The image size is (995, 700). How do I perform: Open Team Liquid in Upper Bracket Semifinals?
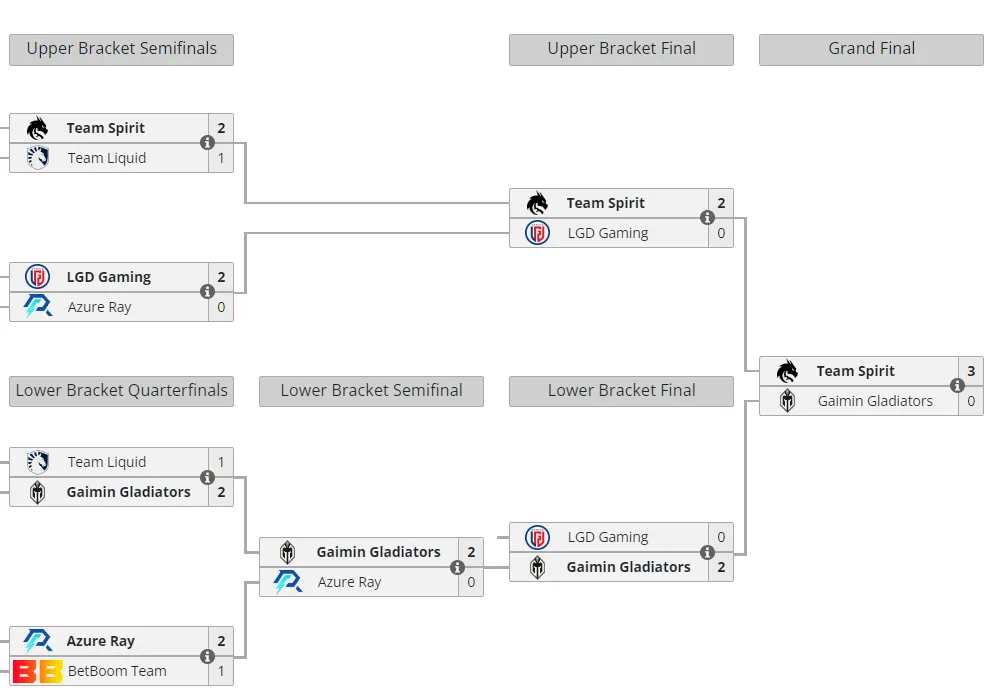pos(107,158)
